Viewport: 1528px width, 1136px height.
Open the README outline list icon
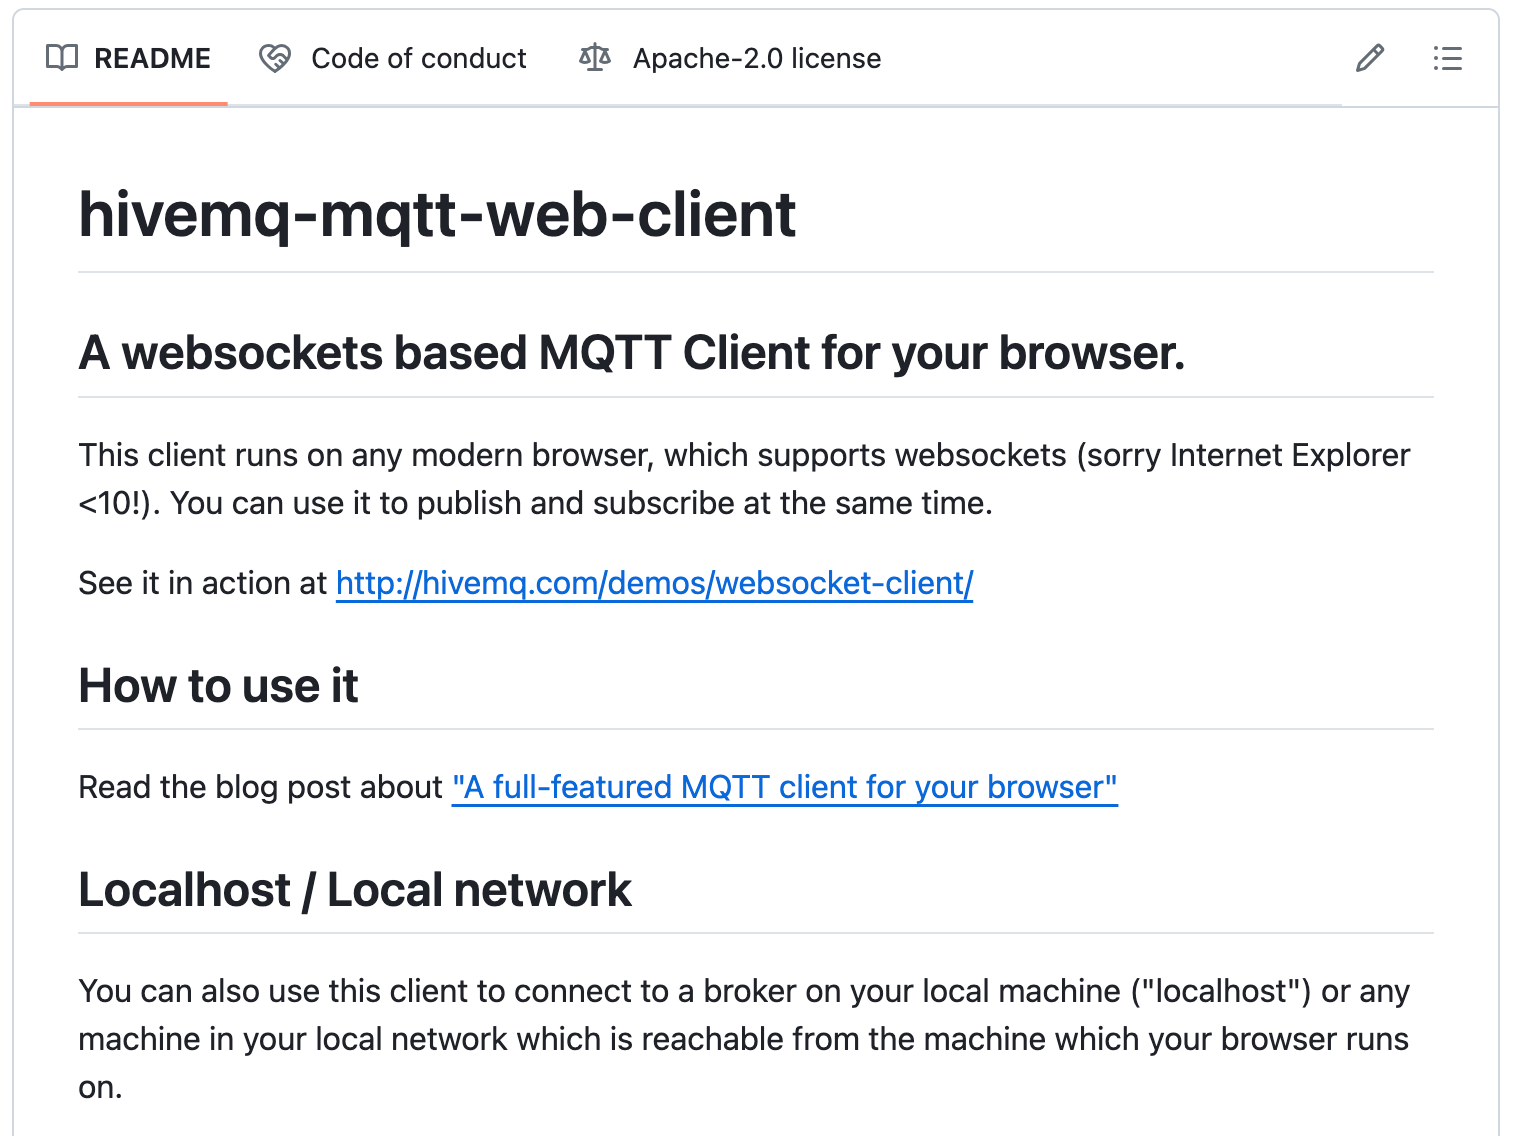[x=1447, y=58]
